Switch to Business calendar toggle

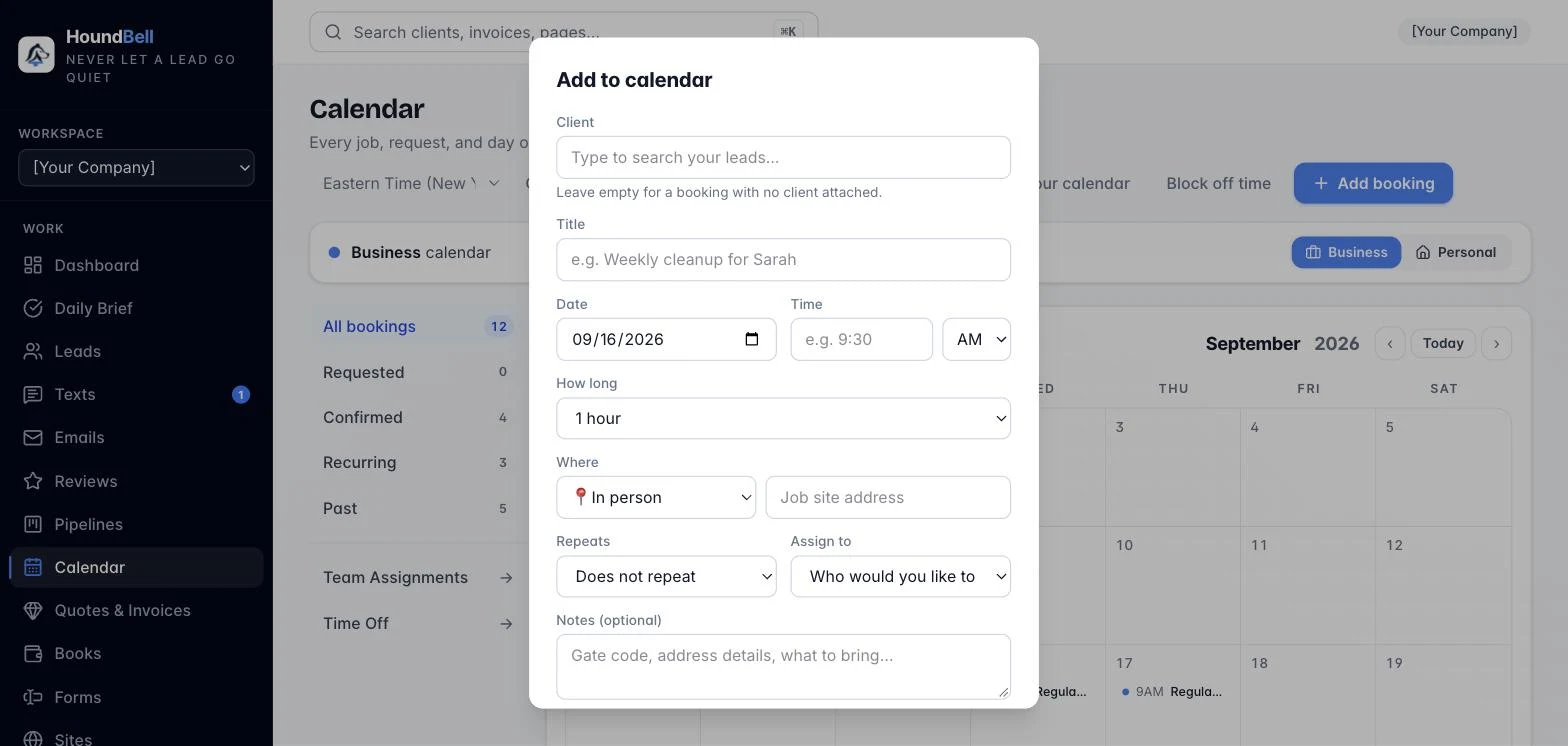[x=1346, y=252]
